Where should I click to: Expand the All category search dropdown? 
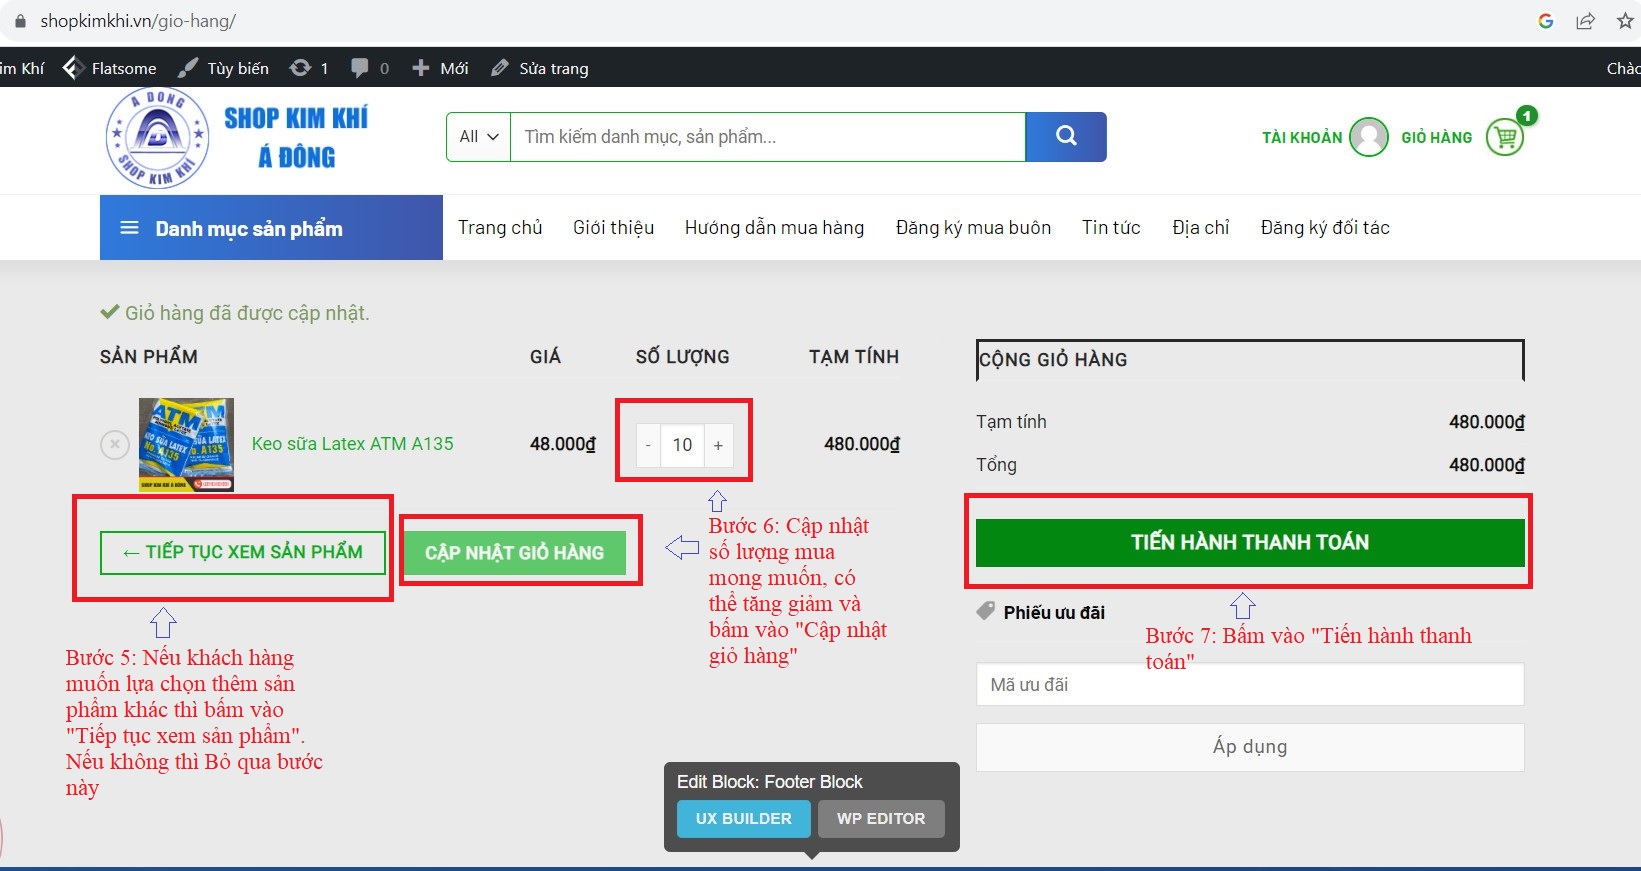[478, 137]
